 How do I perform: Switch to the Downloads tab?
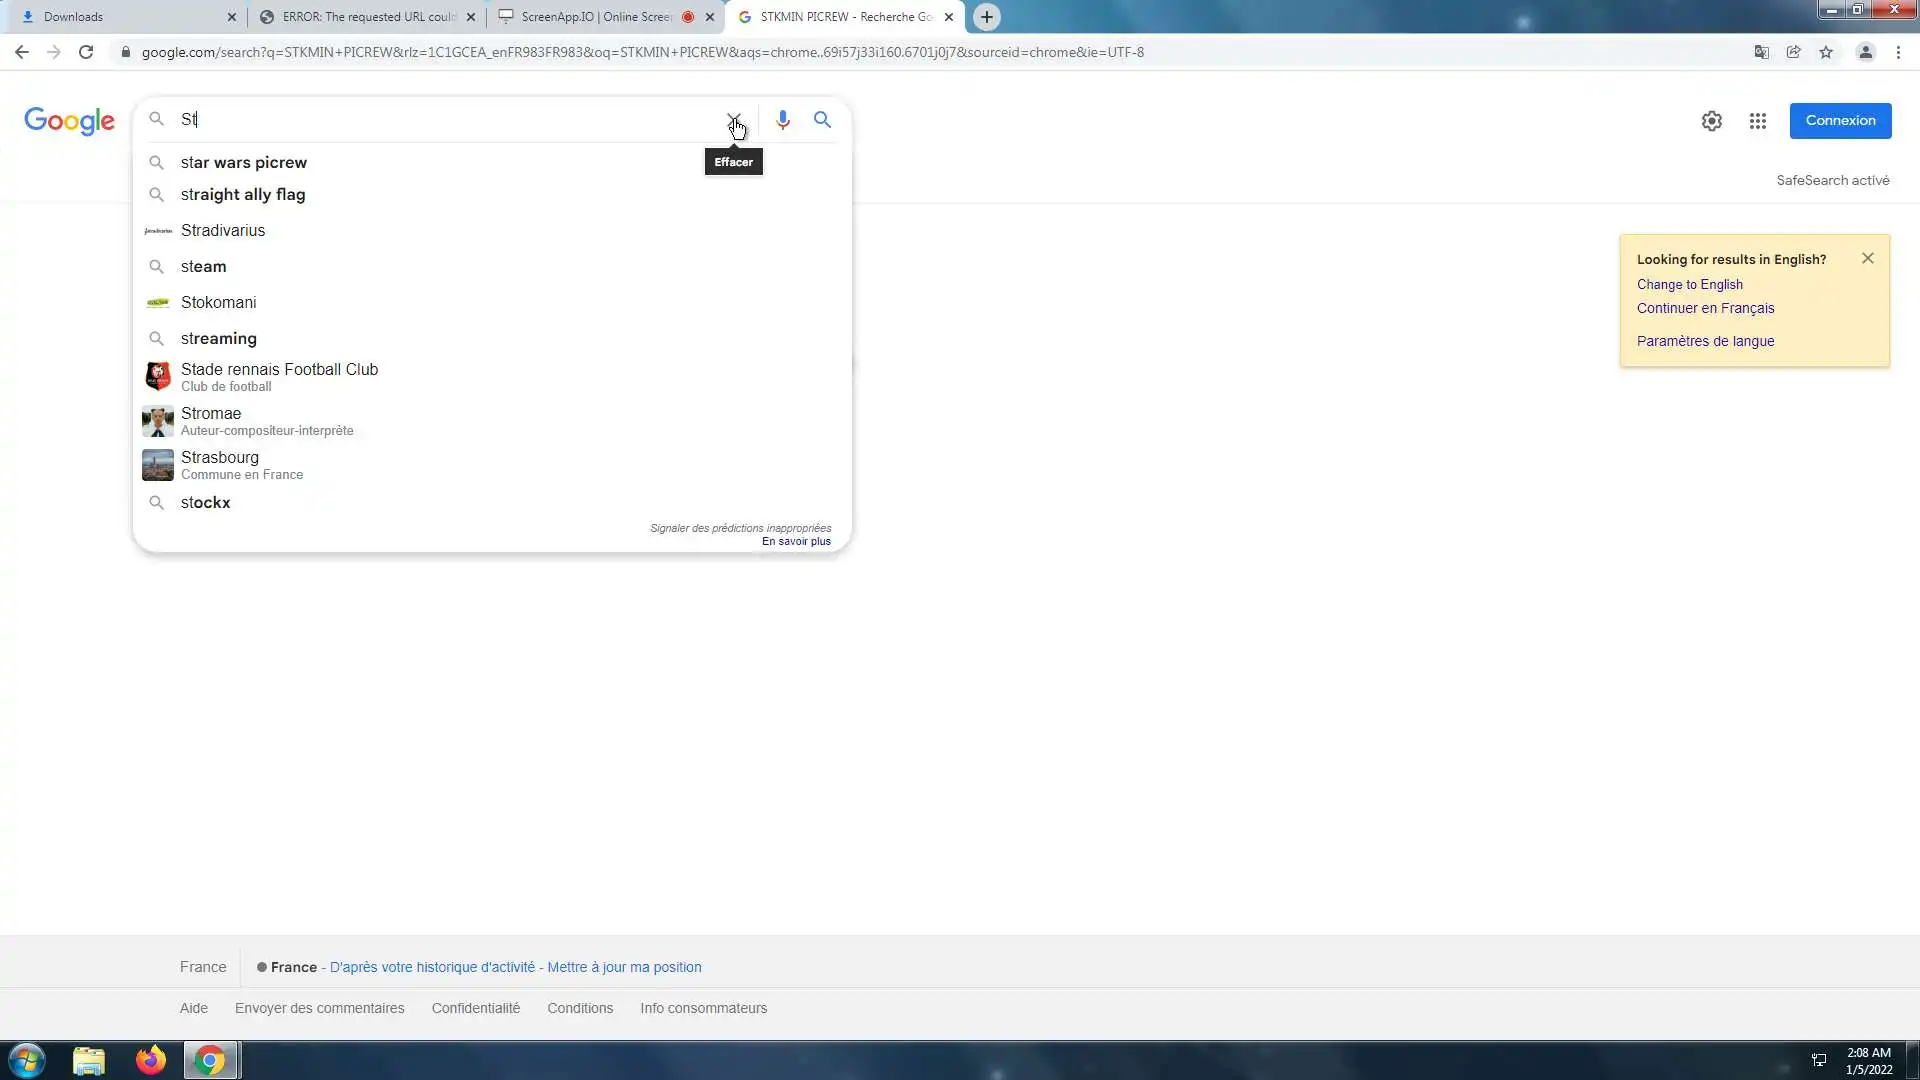(120, 17)
